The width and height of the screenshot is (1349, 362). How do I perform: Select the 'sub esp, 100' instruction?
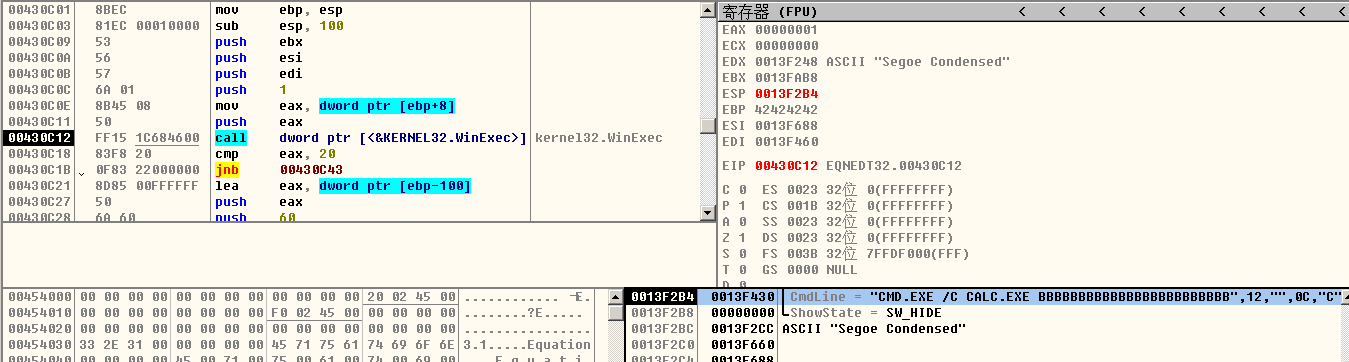279,25
